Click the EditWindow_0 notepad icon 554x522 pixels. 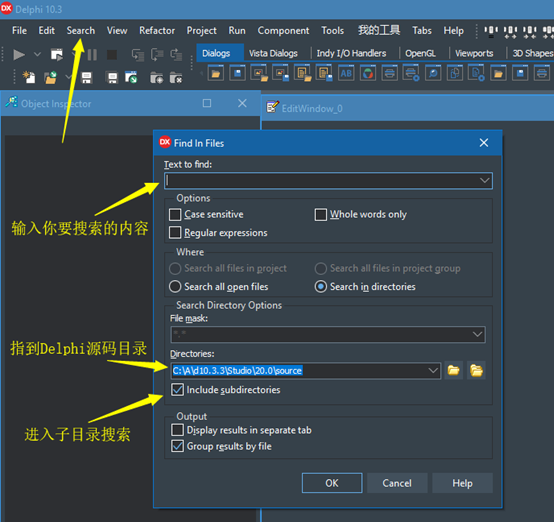click(272, 107)
